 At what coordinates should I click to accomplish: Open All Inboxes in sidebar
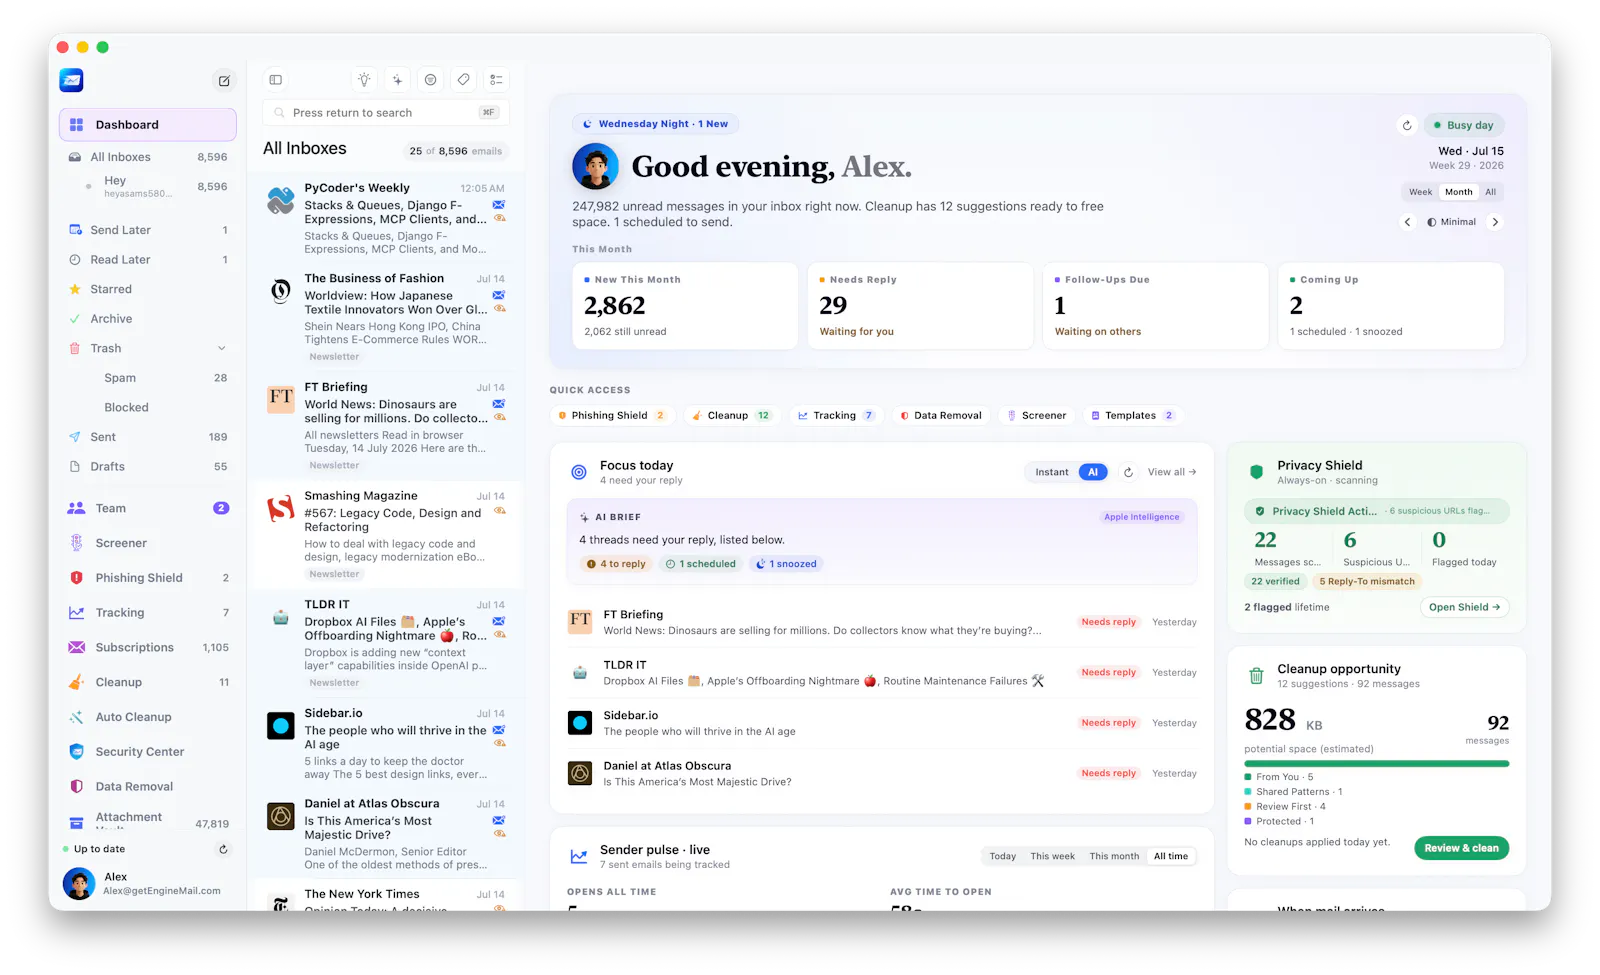pos(148,157)
